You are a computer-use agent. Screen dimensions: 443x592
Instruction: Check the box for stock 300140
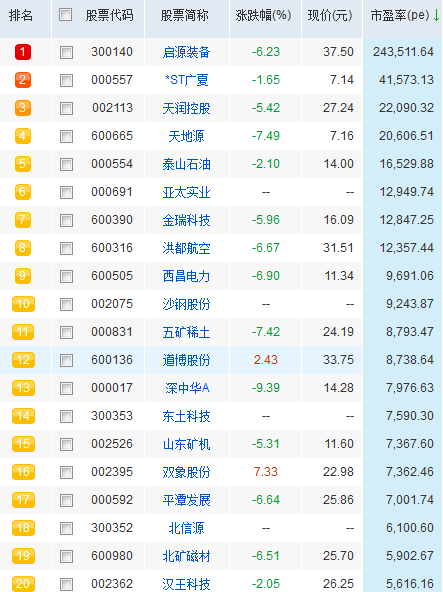tap(66, 52)
